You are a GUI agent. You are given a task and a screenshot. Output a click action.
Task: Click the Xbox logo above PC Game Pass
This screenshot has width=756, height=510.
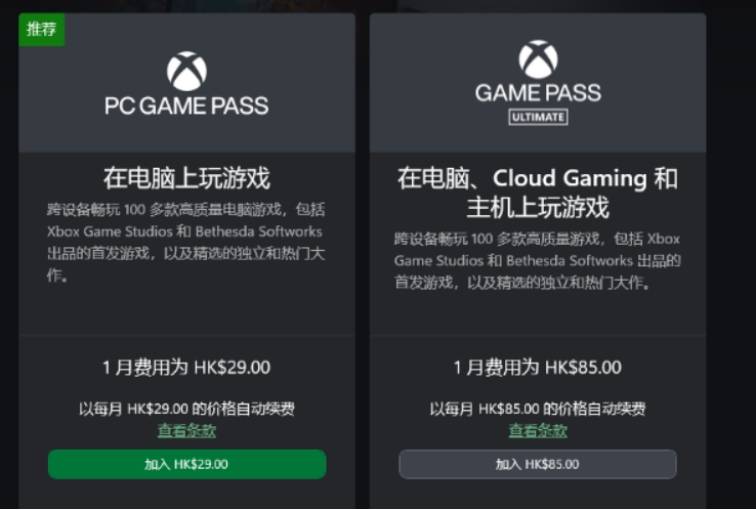(186, 71)
